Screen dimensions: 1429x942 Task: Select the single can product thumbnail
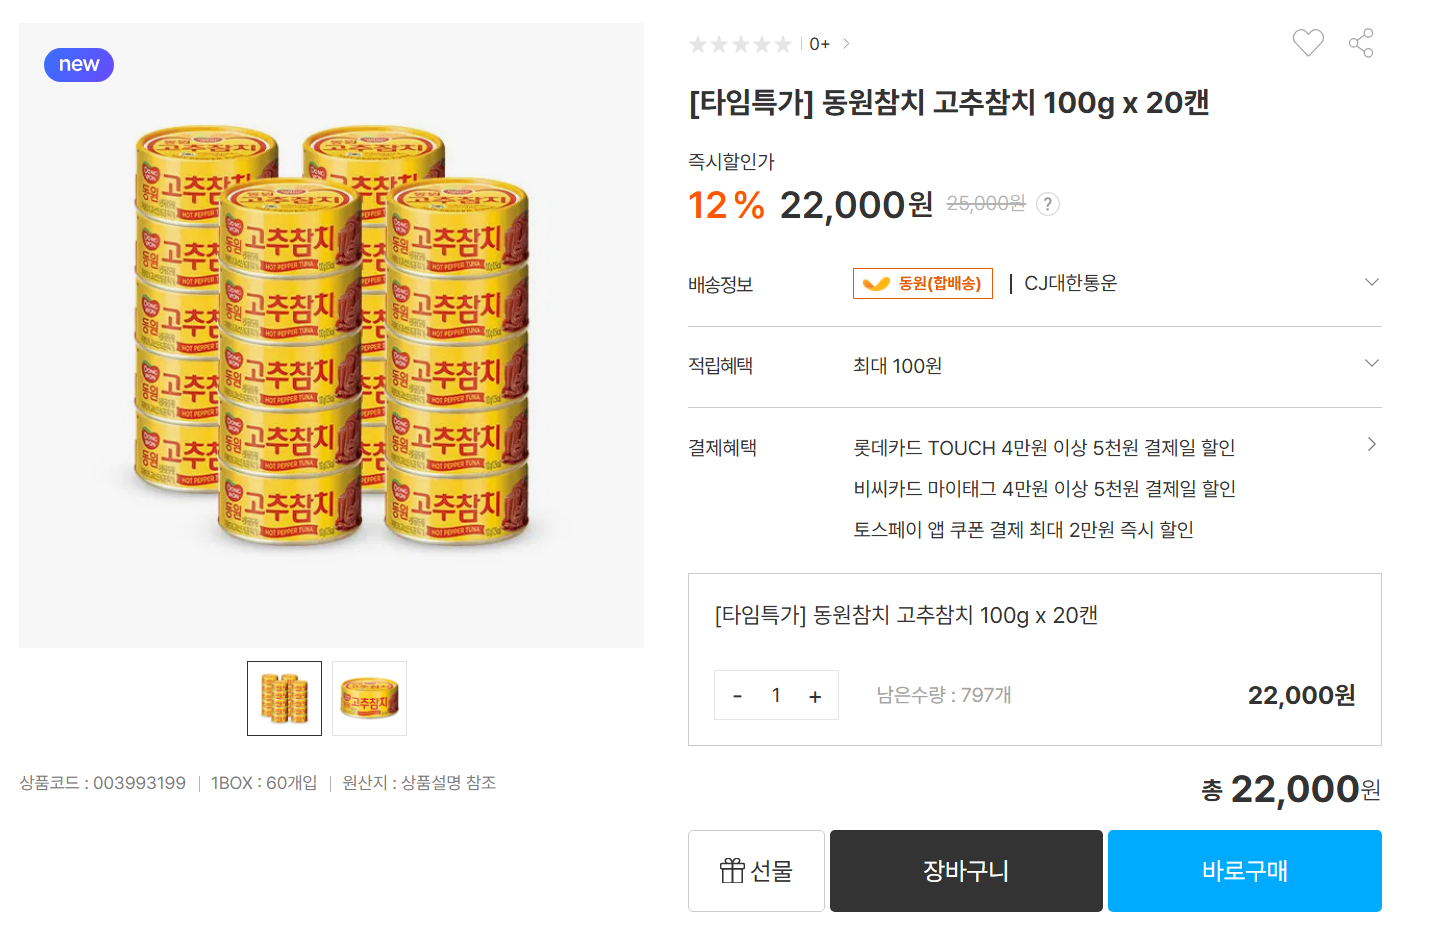point(369,698)
